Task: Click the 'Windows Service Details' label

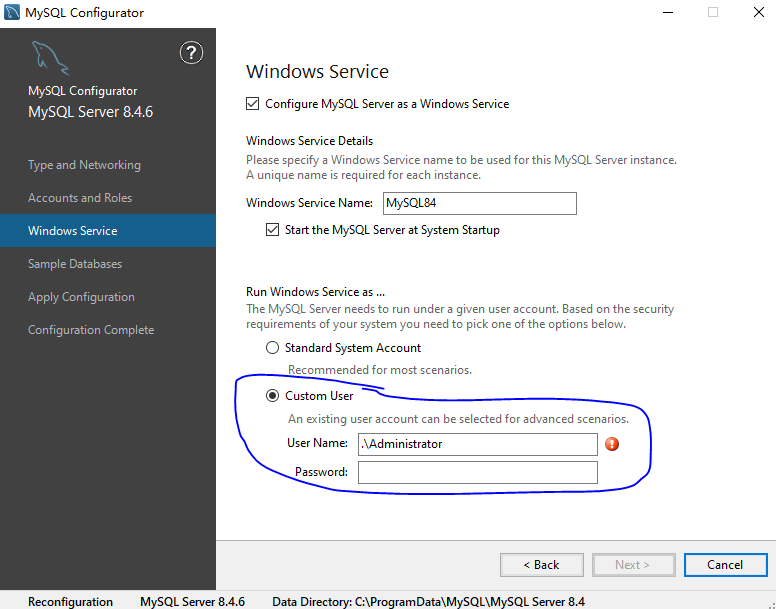Action: tap(309, 141)
